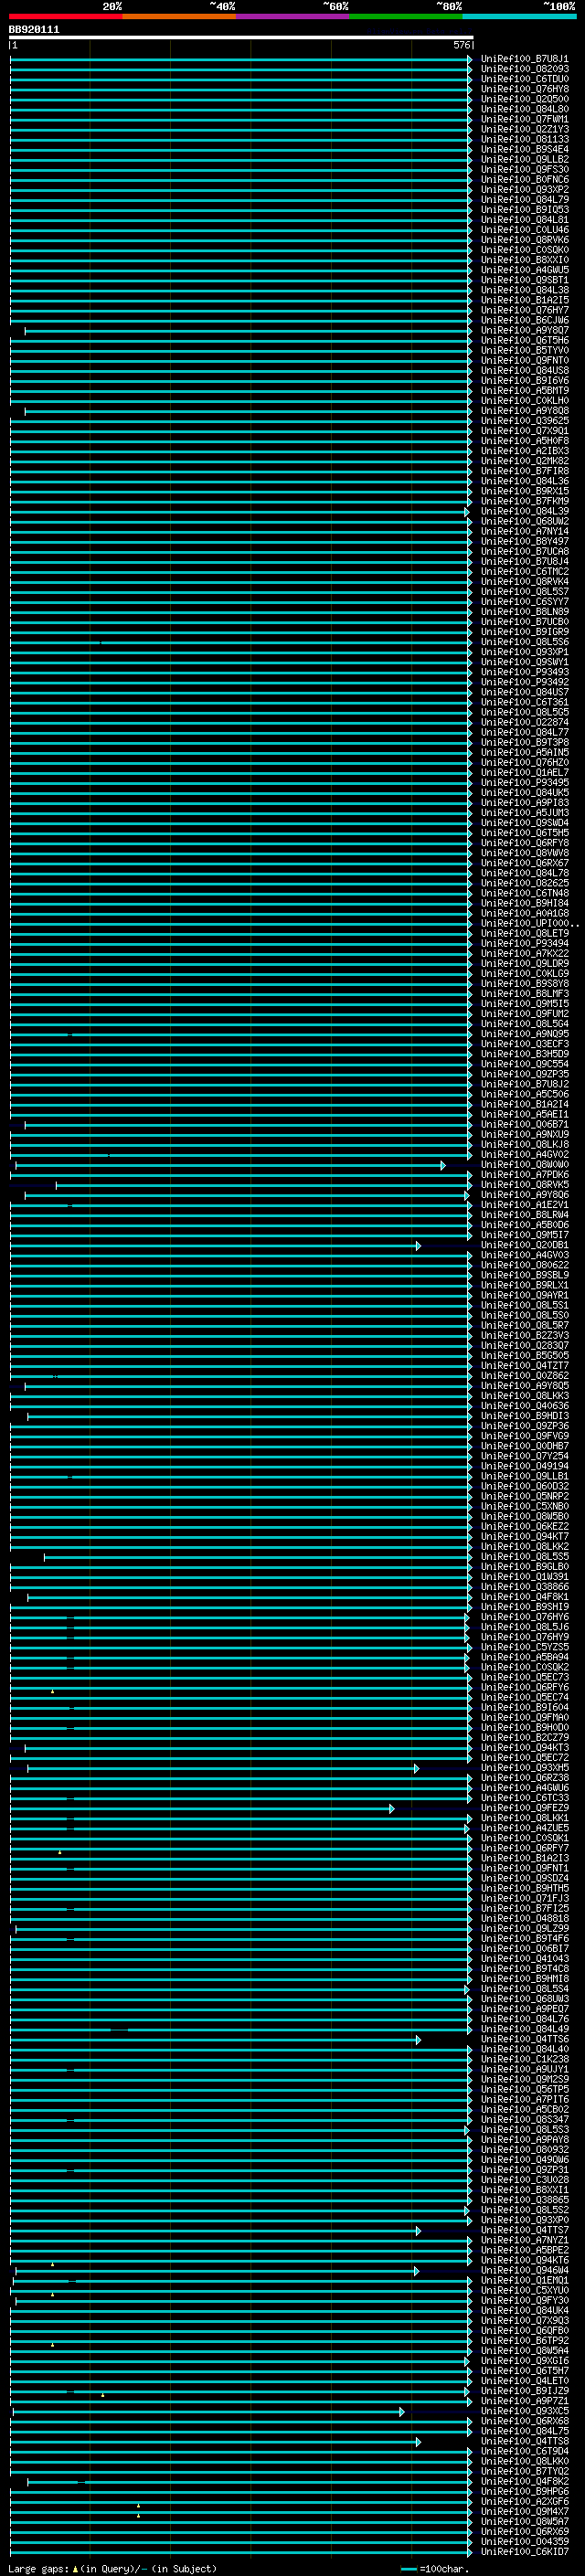Select the label UniRef100_Q9FY30
The height and width of the screenshot is (2576, 585).
coord(525,2300)
